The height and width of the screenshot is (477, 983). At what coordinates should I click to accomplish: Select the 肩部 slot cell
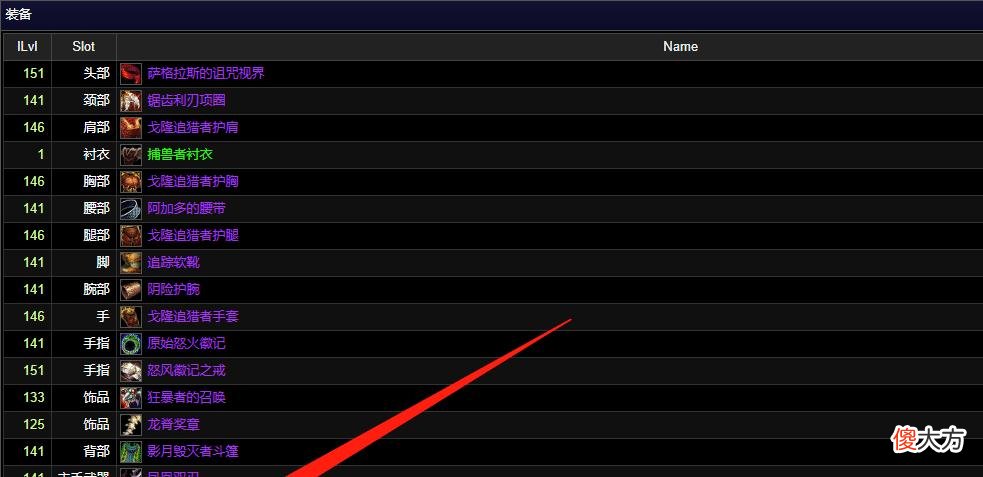tap(84, 127)
